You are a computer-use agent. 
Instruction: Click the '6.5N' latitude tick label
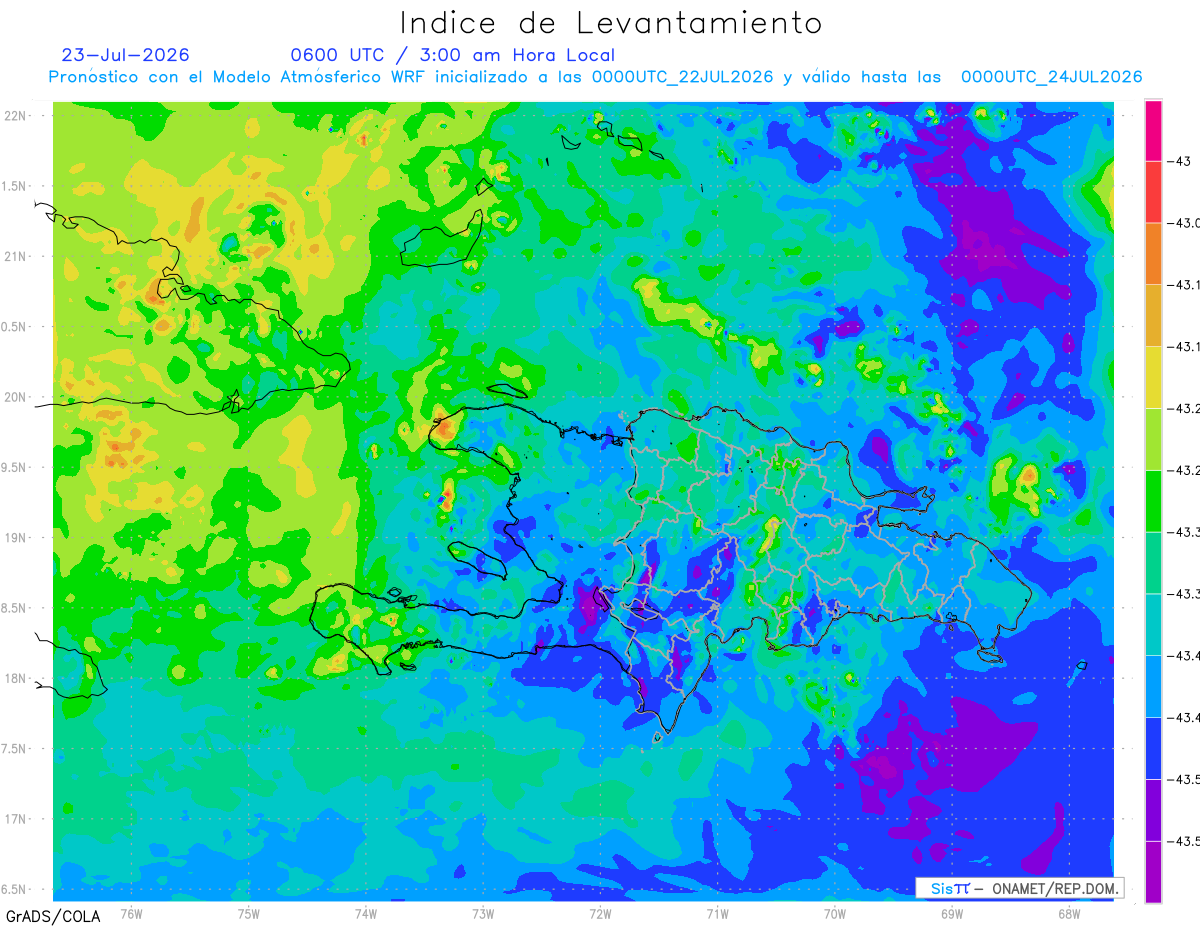[x=14, y=889]
